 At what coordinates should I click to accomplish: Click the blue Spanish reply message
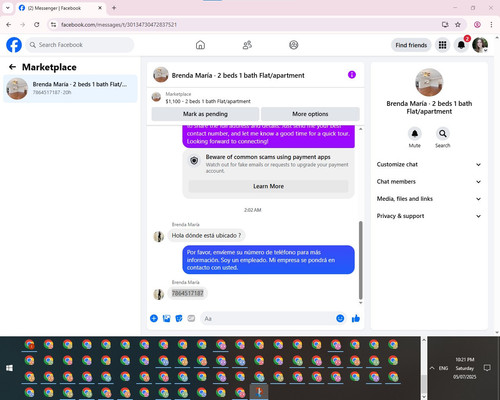268,260
